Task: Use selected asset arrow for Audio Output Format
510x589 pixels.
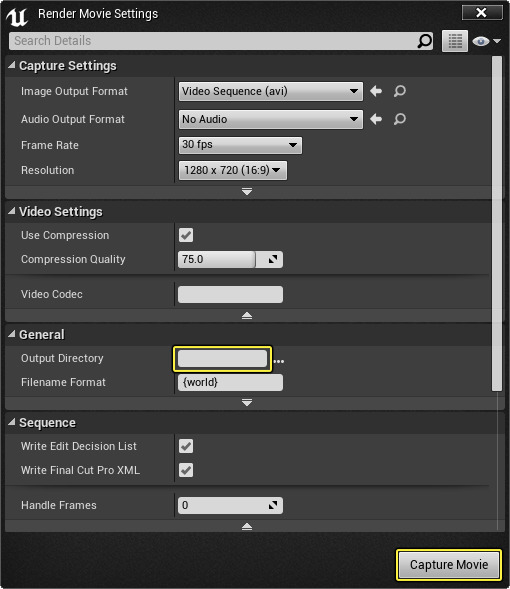Action: [x=376, y=119]
